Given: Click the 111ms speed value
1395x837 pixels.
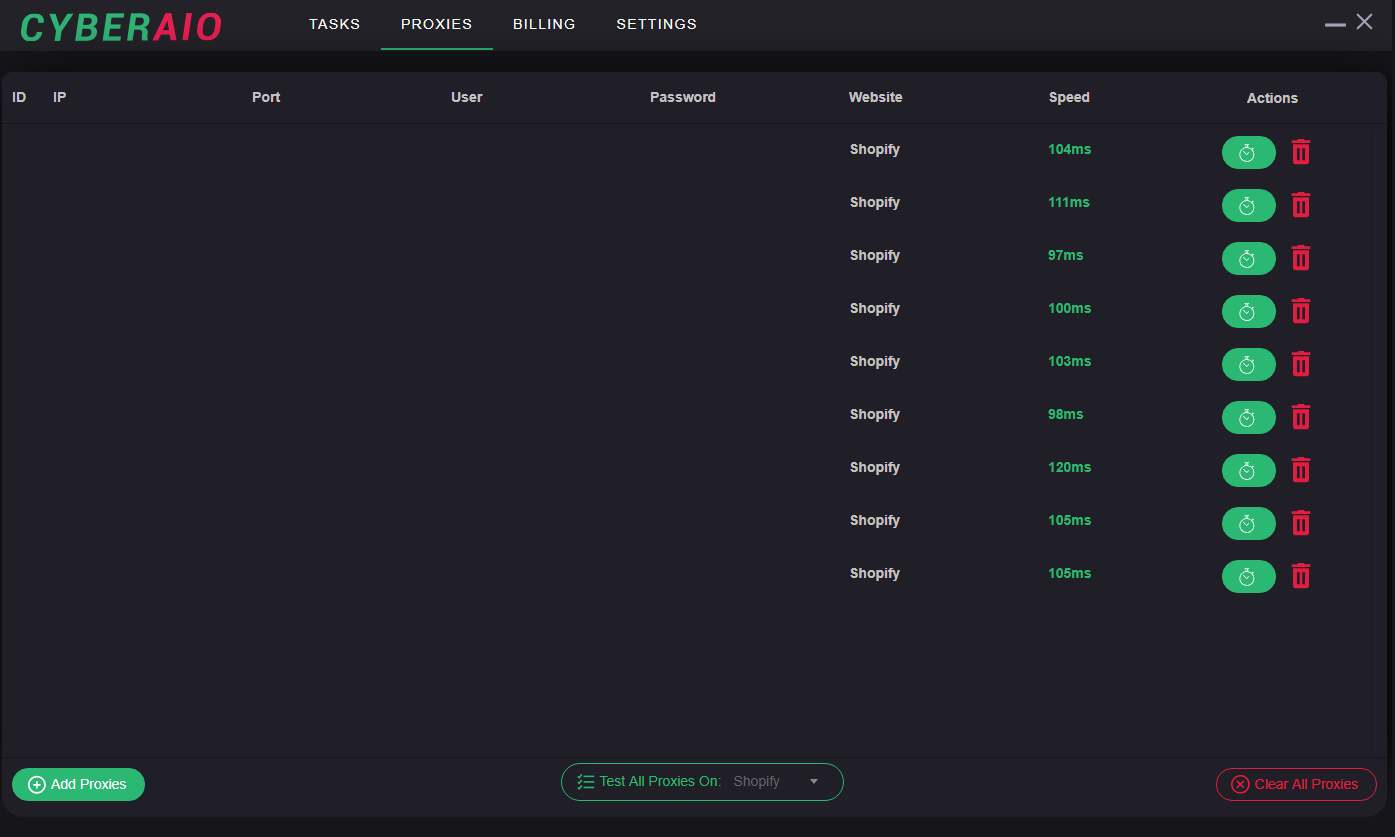Looking at the screenshot, I should [1069, 203].
